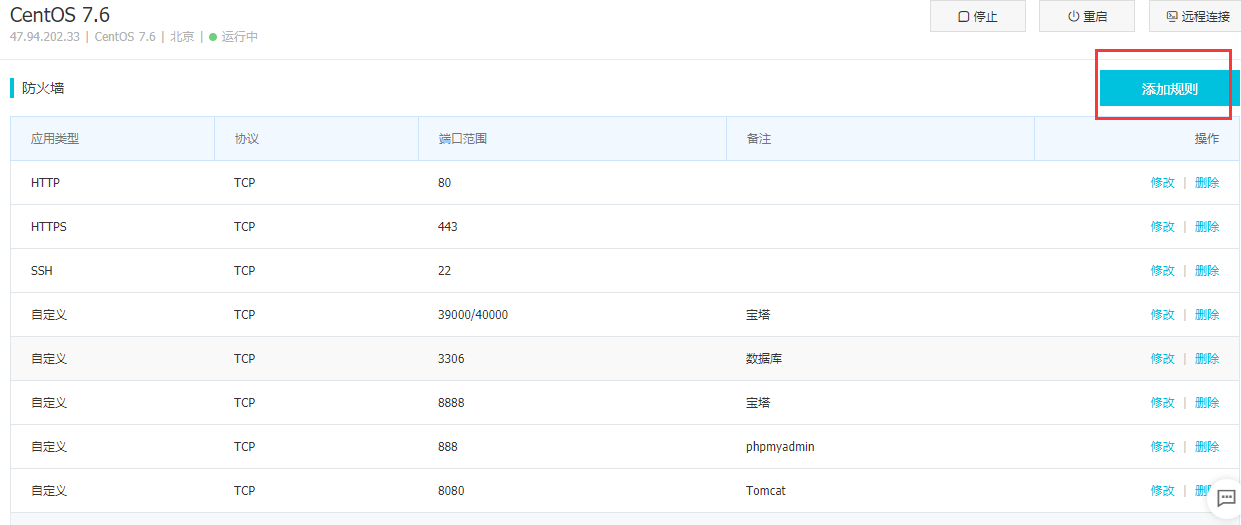Click port value 443
Image resolution: width=1241 pixels, height=525 pixels.
(447, 227)
